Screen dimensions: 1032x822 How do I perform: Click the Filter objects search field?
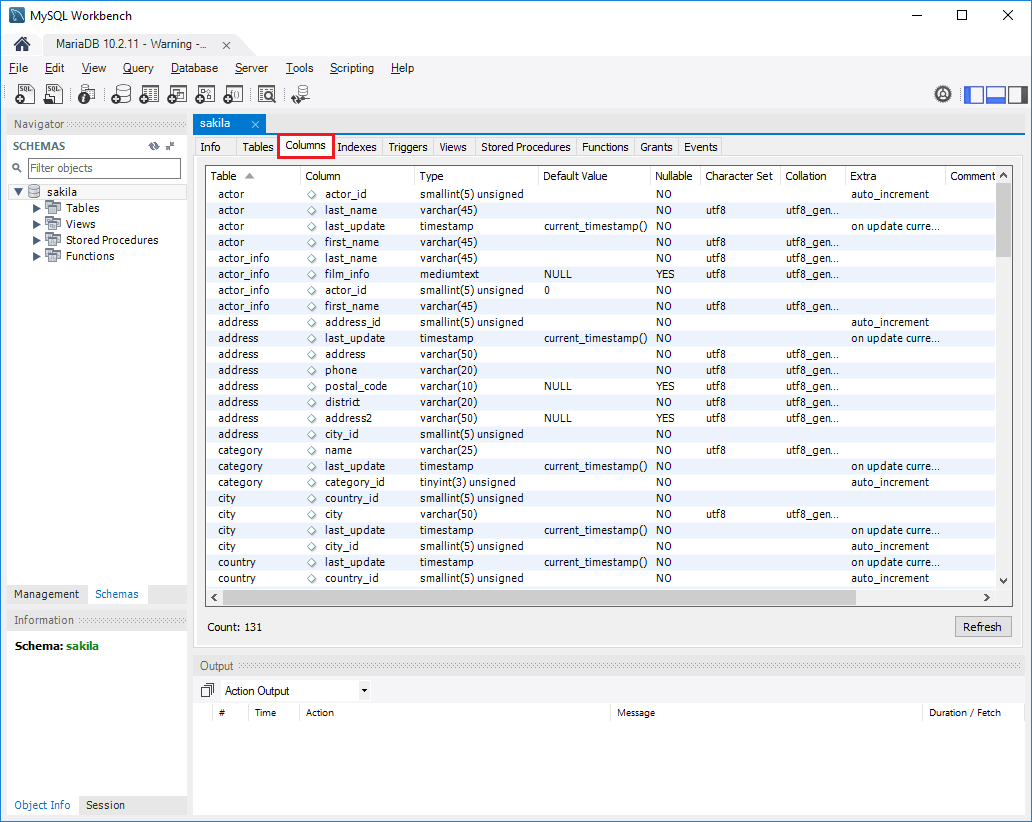tap(104, 167)
